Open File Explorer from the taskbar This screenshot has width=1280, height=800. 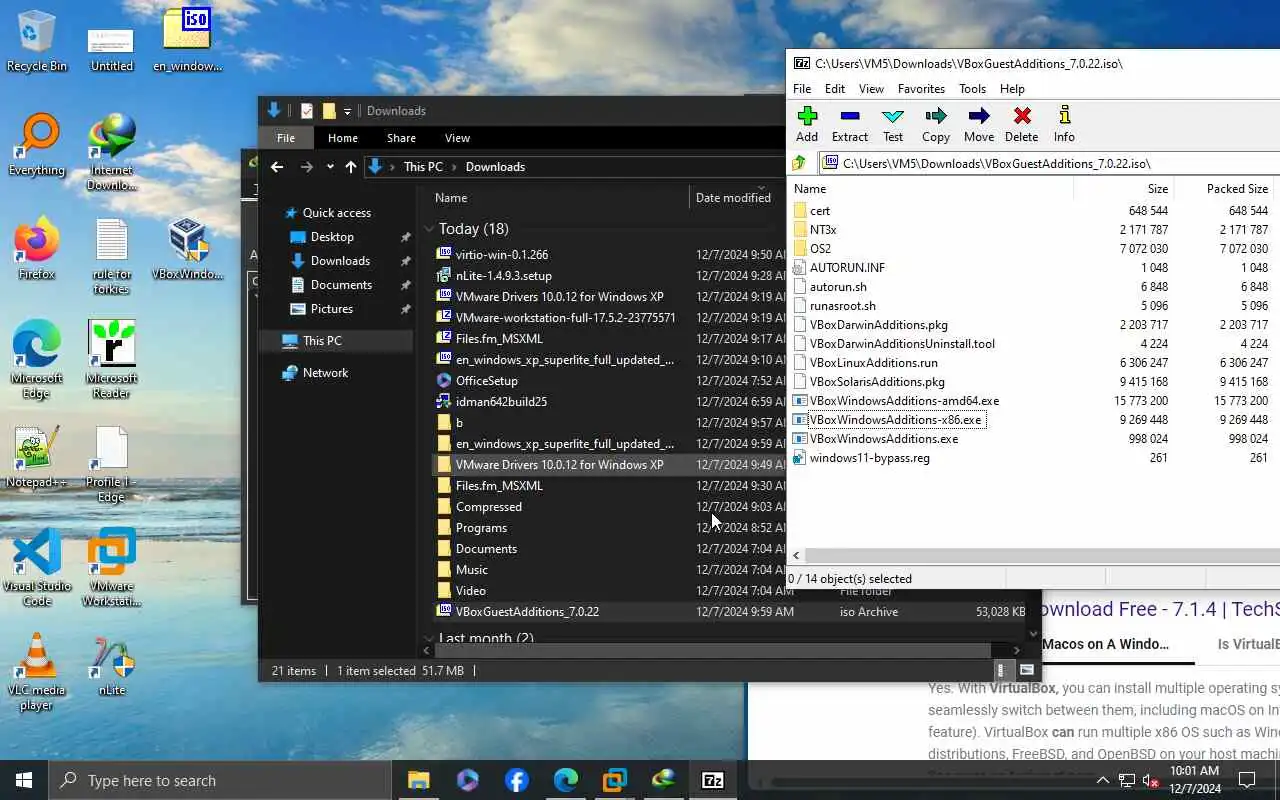[418, 780]
